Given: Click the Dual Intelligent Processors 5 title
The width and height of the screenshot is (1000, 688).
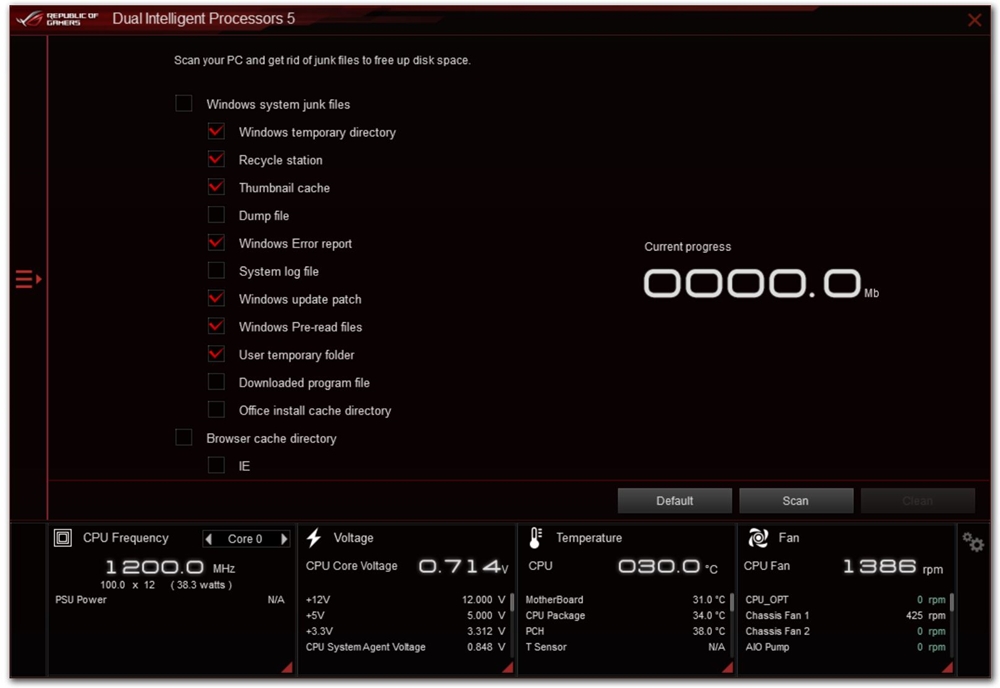Looking at the screenshot, I should pyautogui.click(x=203, y=18).
